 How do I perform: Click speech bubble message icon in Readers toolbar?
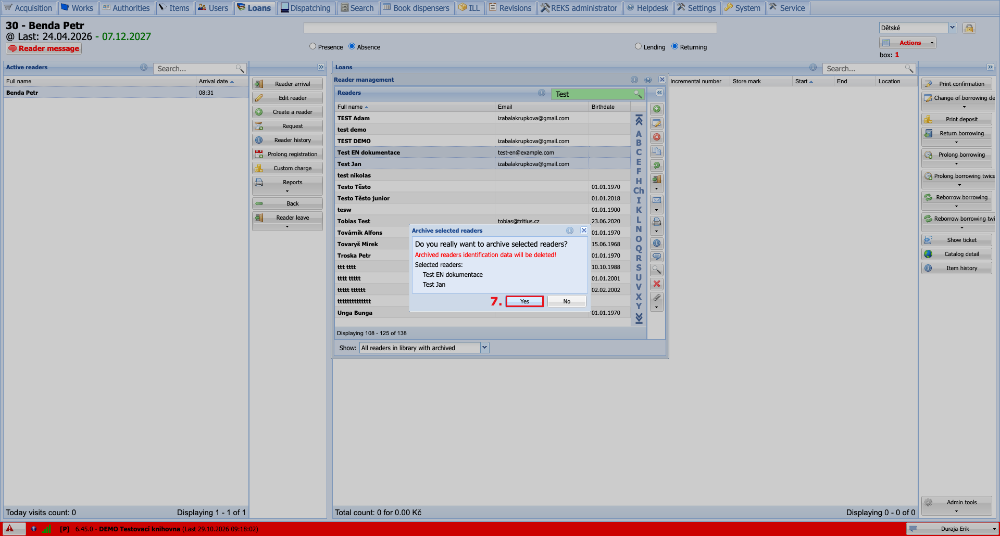point(656,257)
